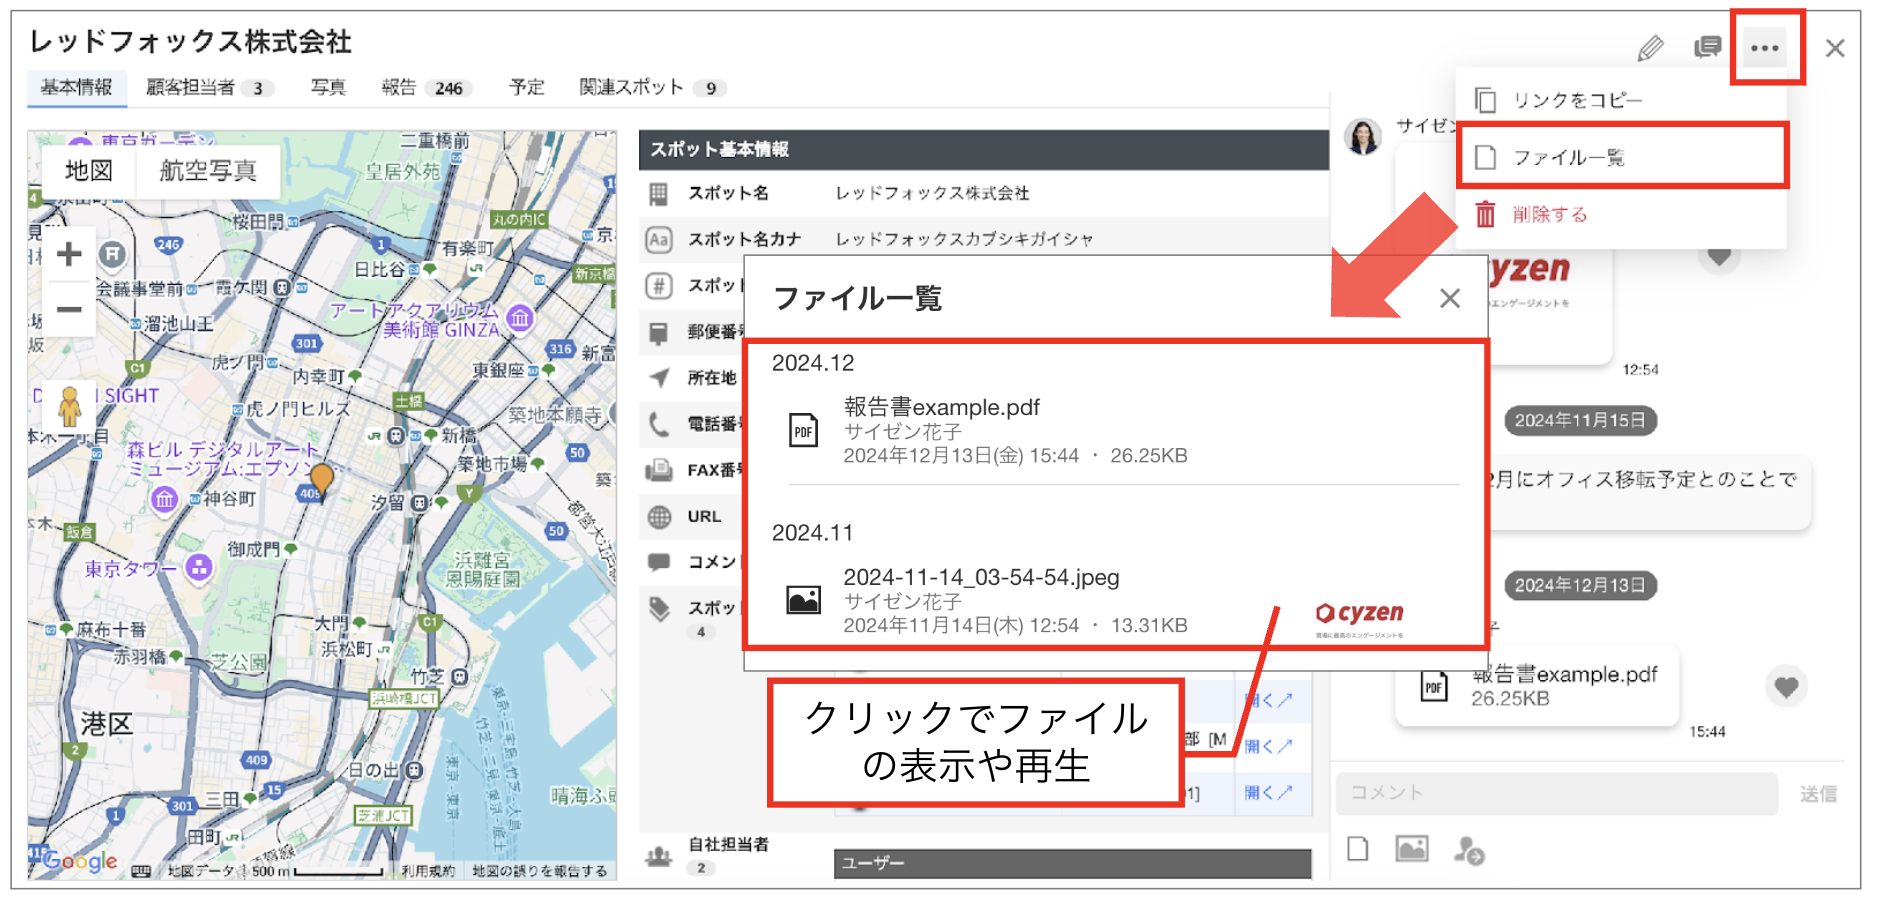Click the コメント speech bubble icon
This screenshot has width=1880, height=914.
(658, 562)
